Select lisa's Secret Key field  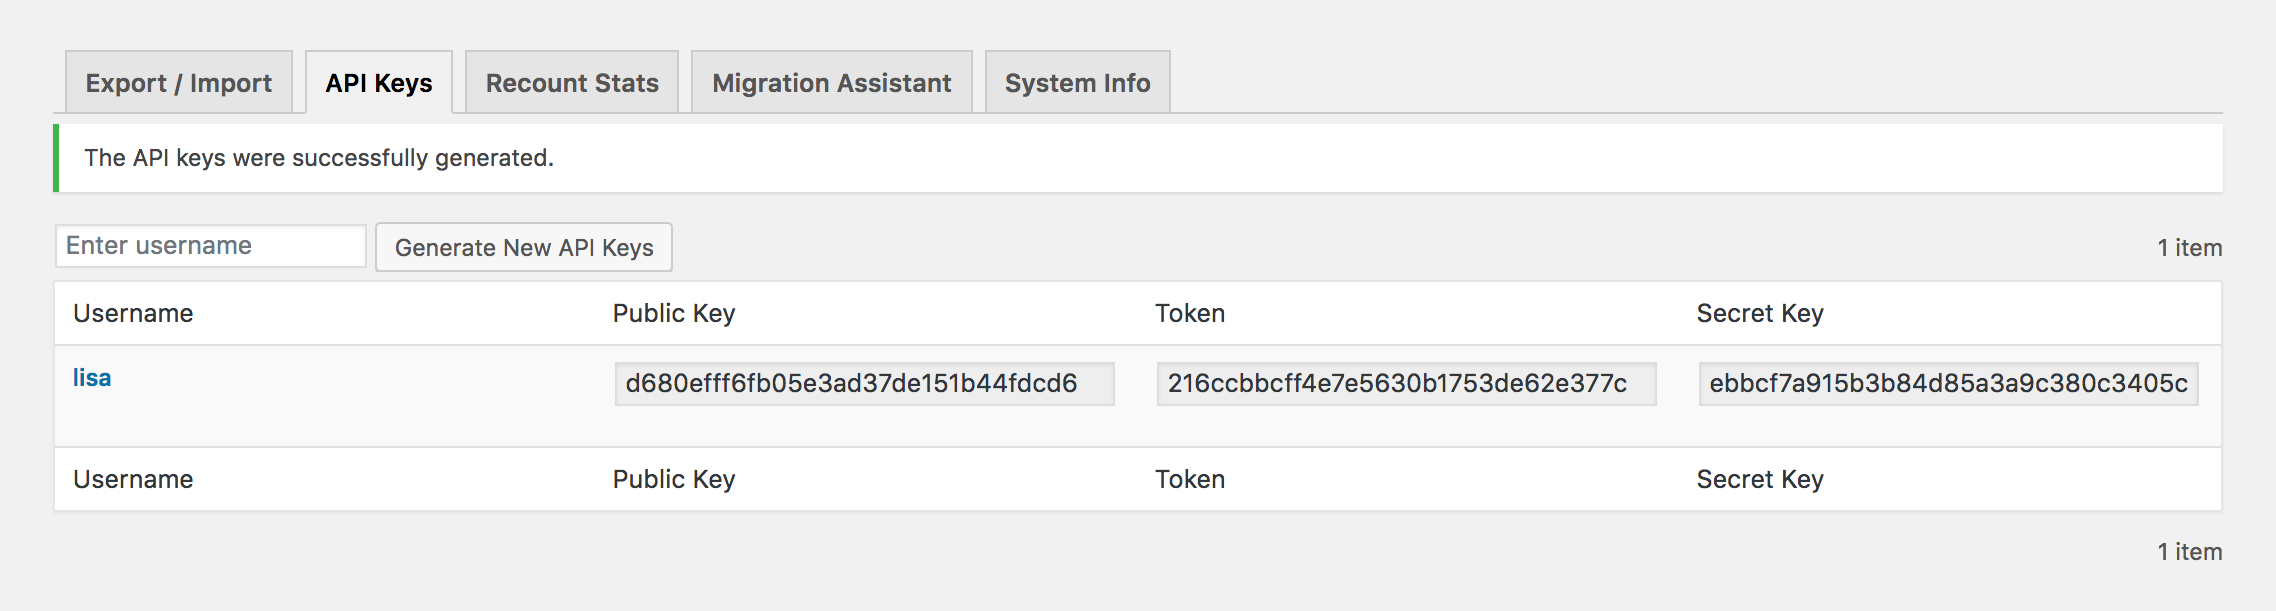coord(1949,384)
